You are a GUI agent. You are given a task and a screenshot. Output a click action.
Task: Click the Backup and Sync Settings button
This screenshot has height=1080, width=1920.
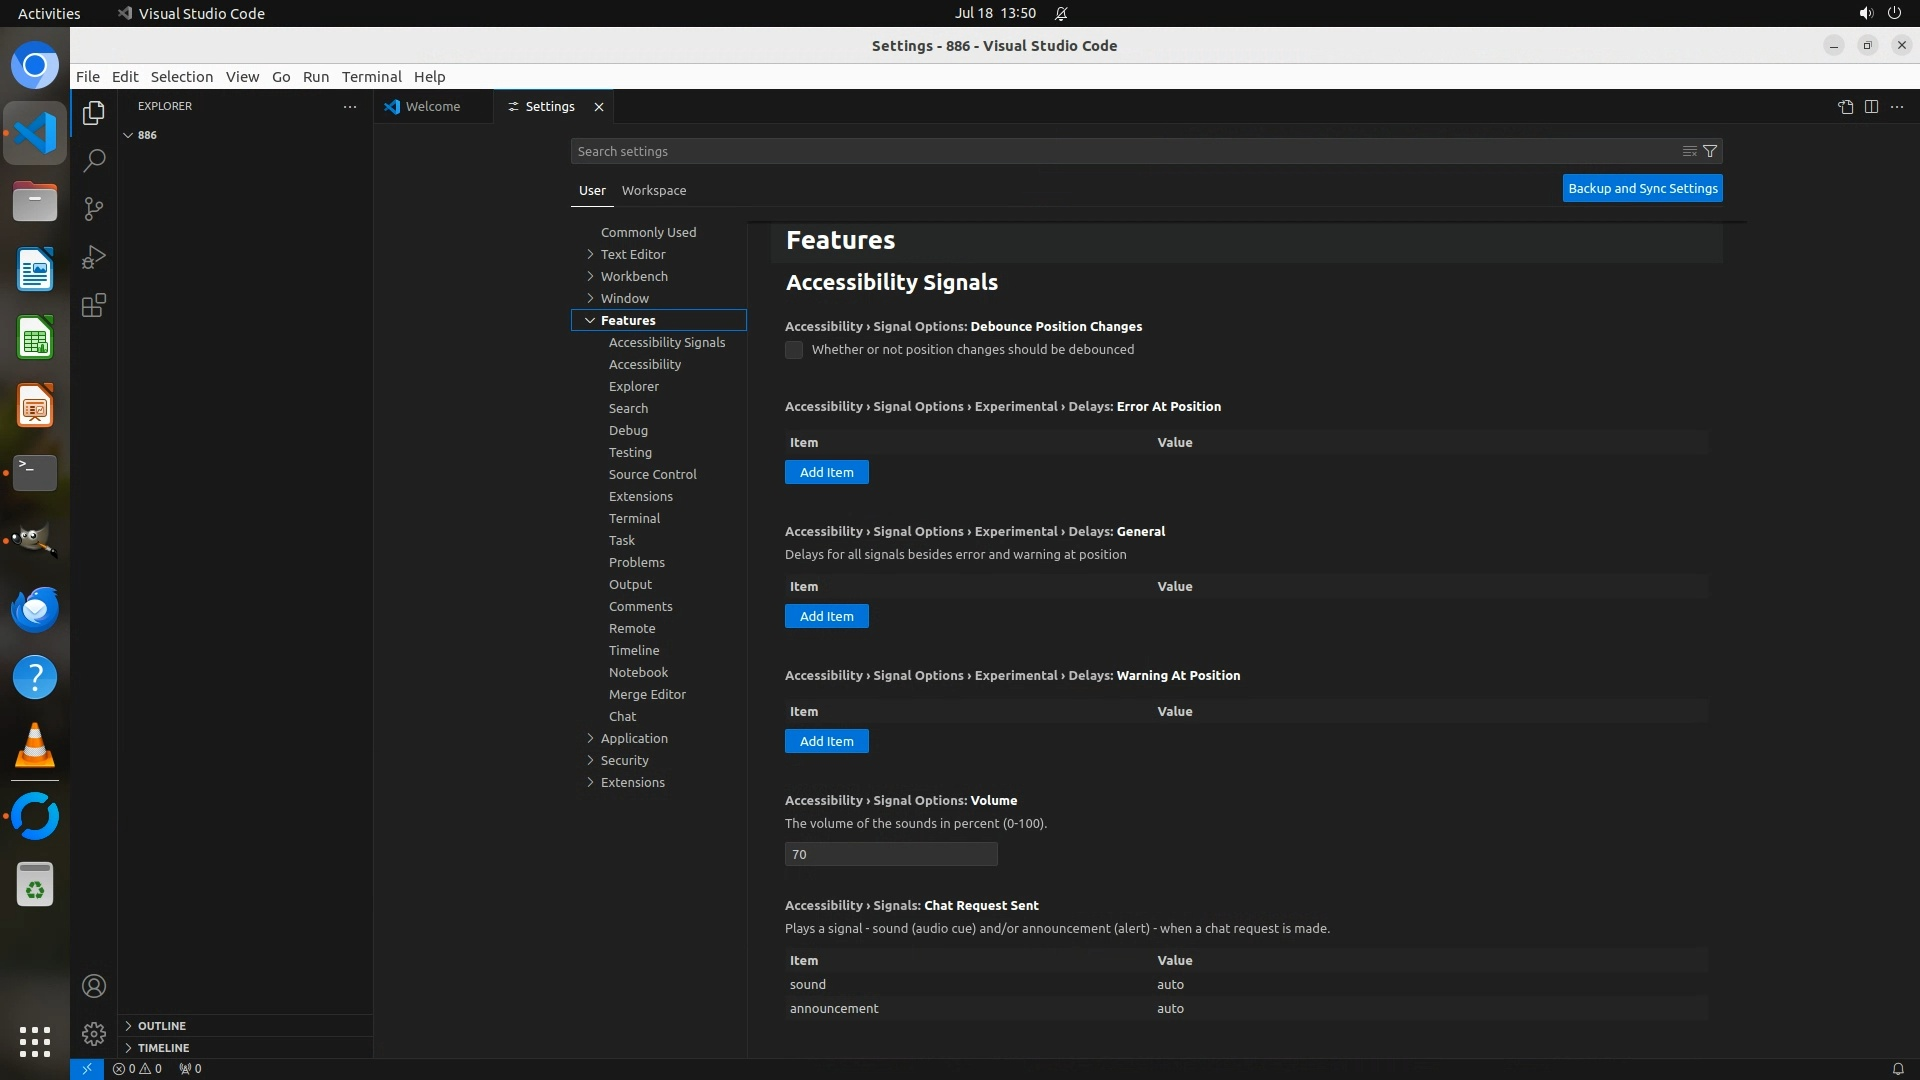coord(1642,188)
